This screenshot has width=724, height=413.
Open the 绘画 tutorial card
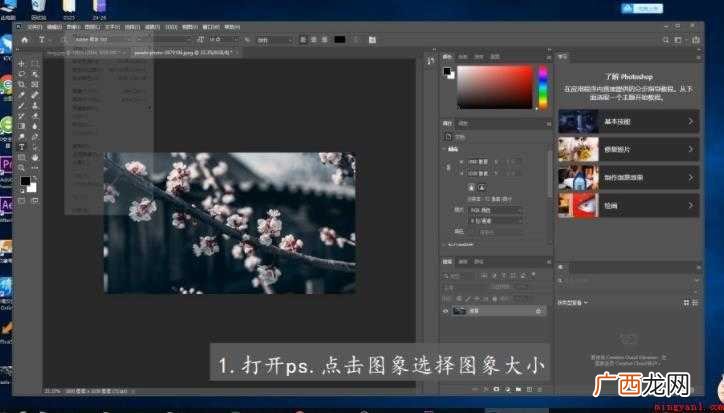628,206
